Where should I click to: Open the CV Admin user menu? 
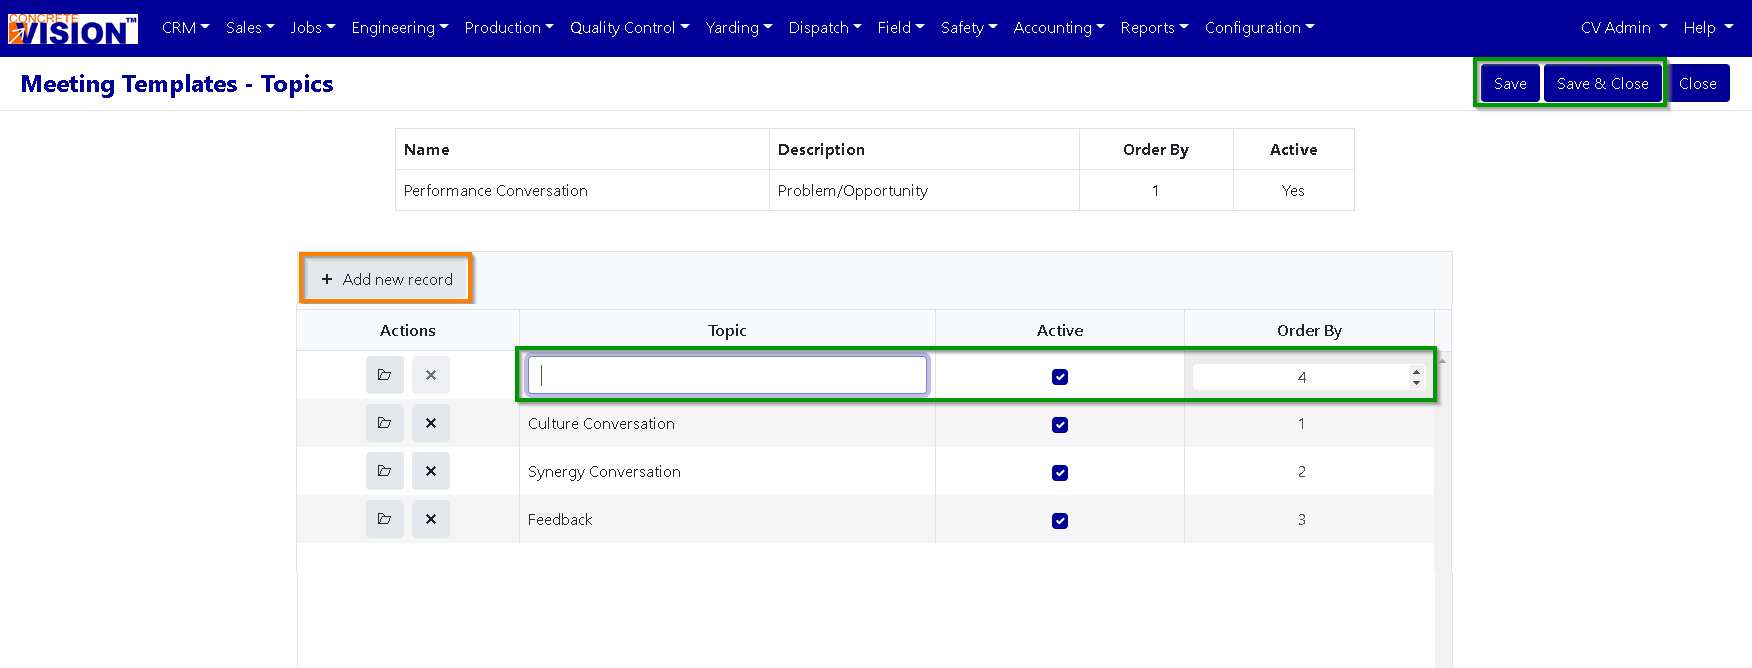tap(1624, 28)
